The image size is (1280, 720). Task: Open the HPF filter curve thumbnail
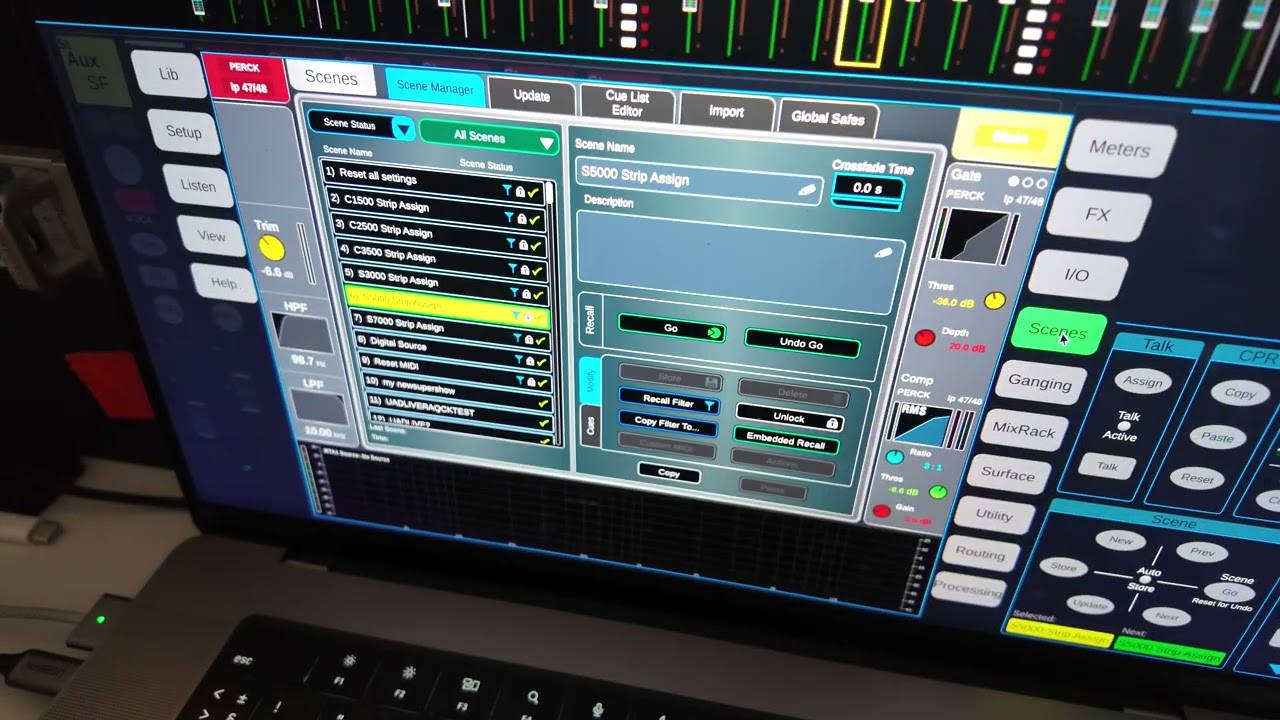[x=302, y=331]
